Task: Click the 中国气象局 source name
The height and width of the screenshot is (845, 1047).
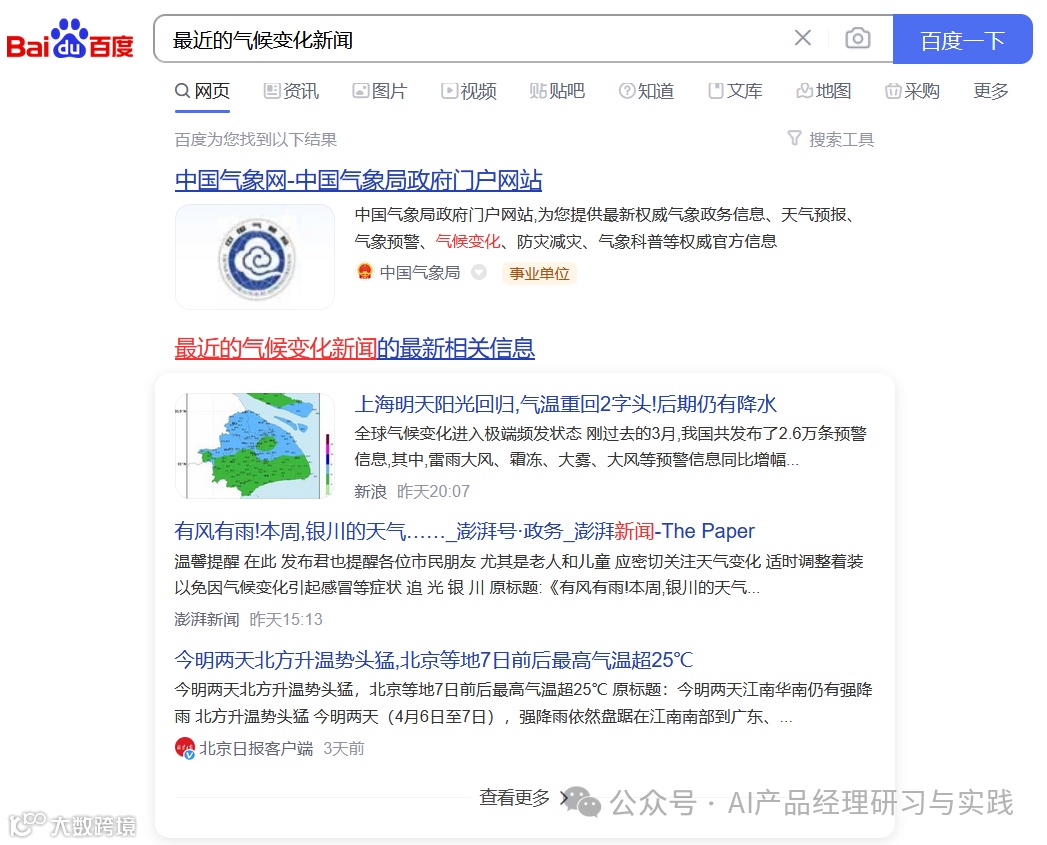Action: [420, 273]
